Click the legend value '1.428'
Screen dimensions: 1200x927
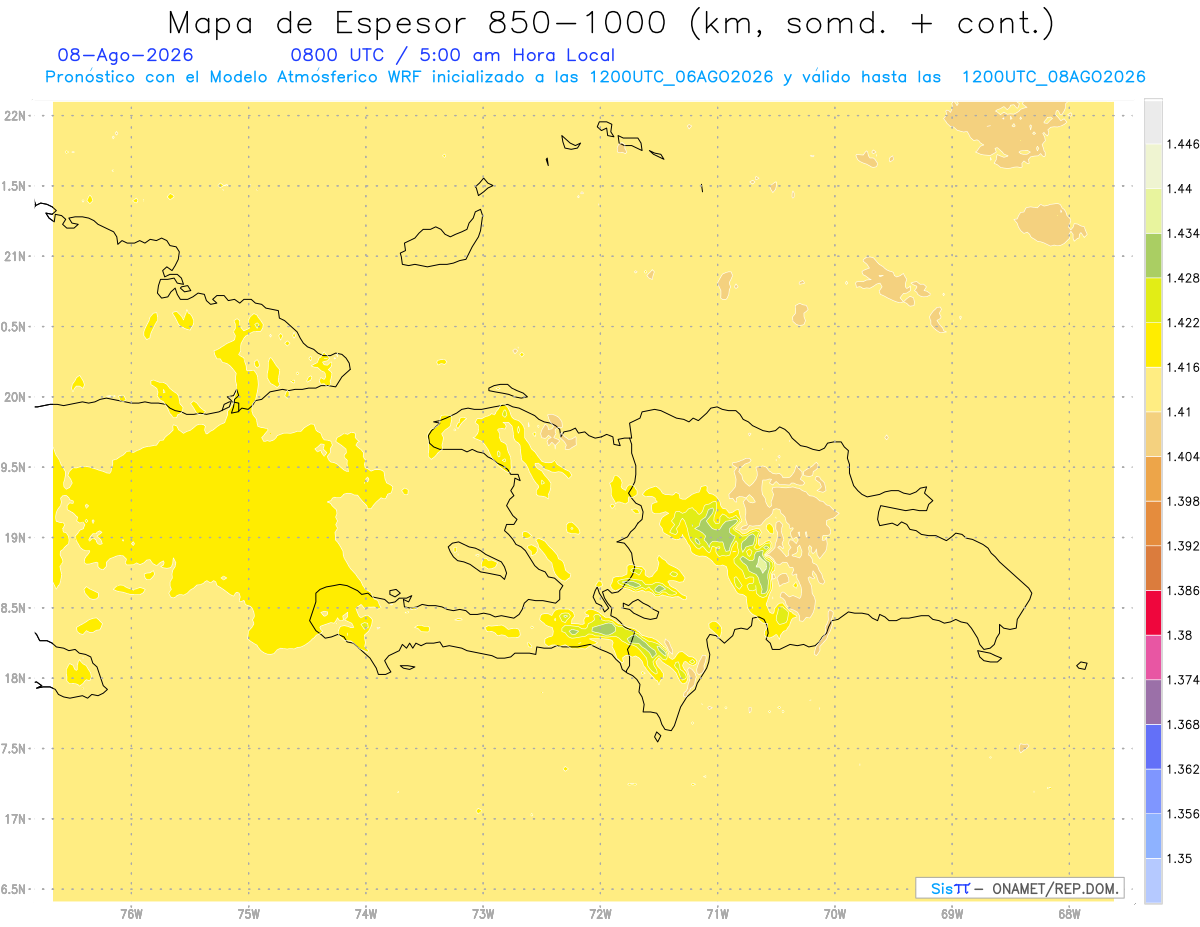point(1182,278)
